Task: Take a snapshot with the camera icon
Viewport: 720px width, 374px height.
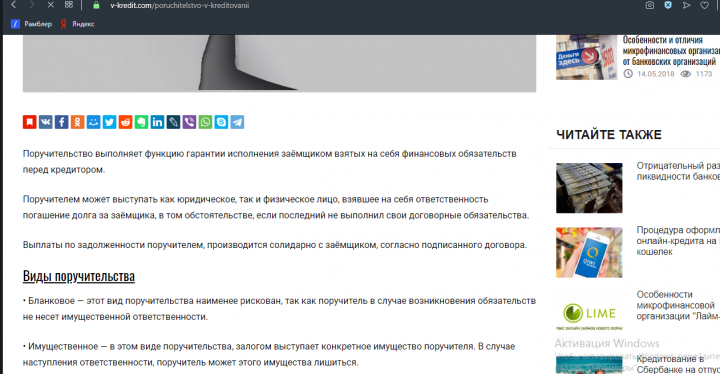Action: coord(649,5)
